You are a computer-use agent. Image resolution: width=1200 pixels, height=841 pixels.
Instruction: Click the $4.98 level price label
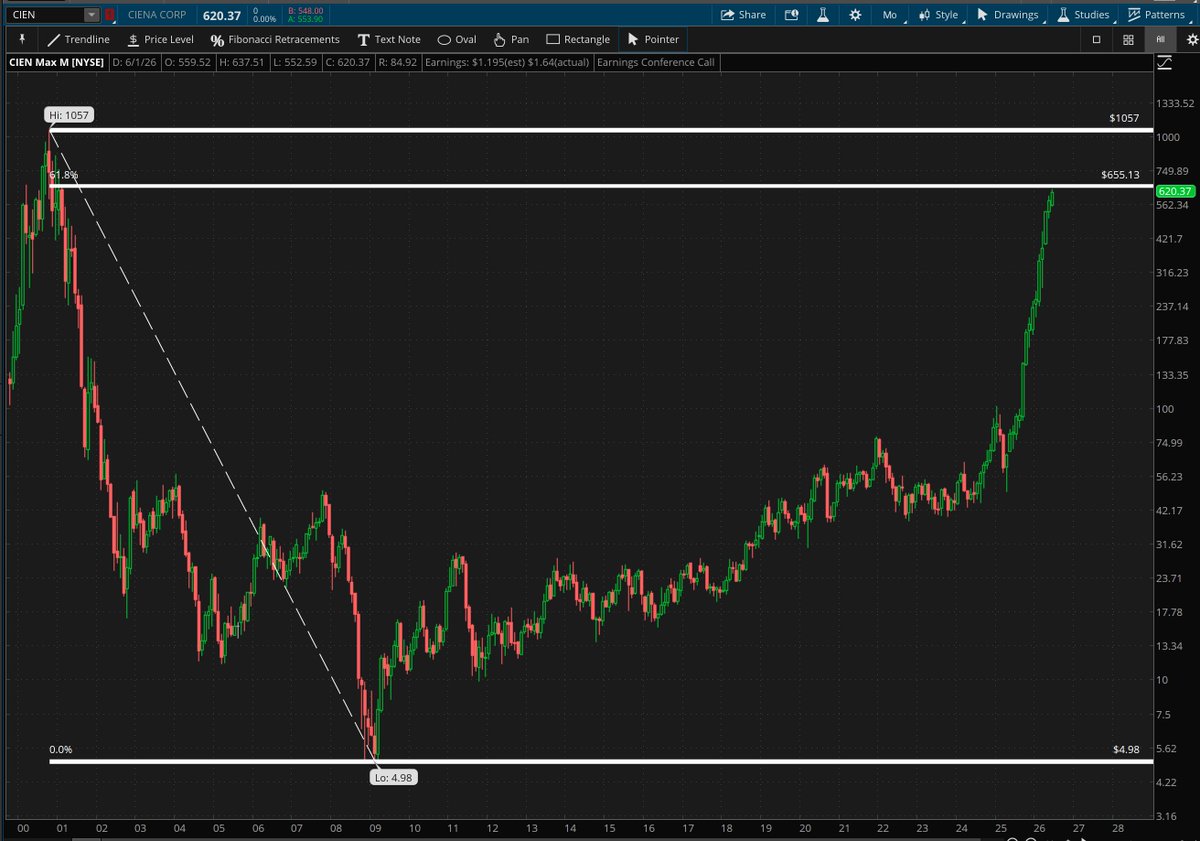tap(1126, 749)
